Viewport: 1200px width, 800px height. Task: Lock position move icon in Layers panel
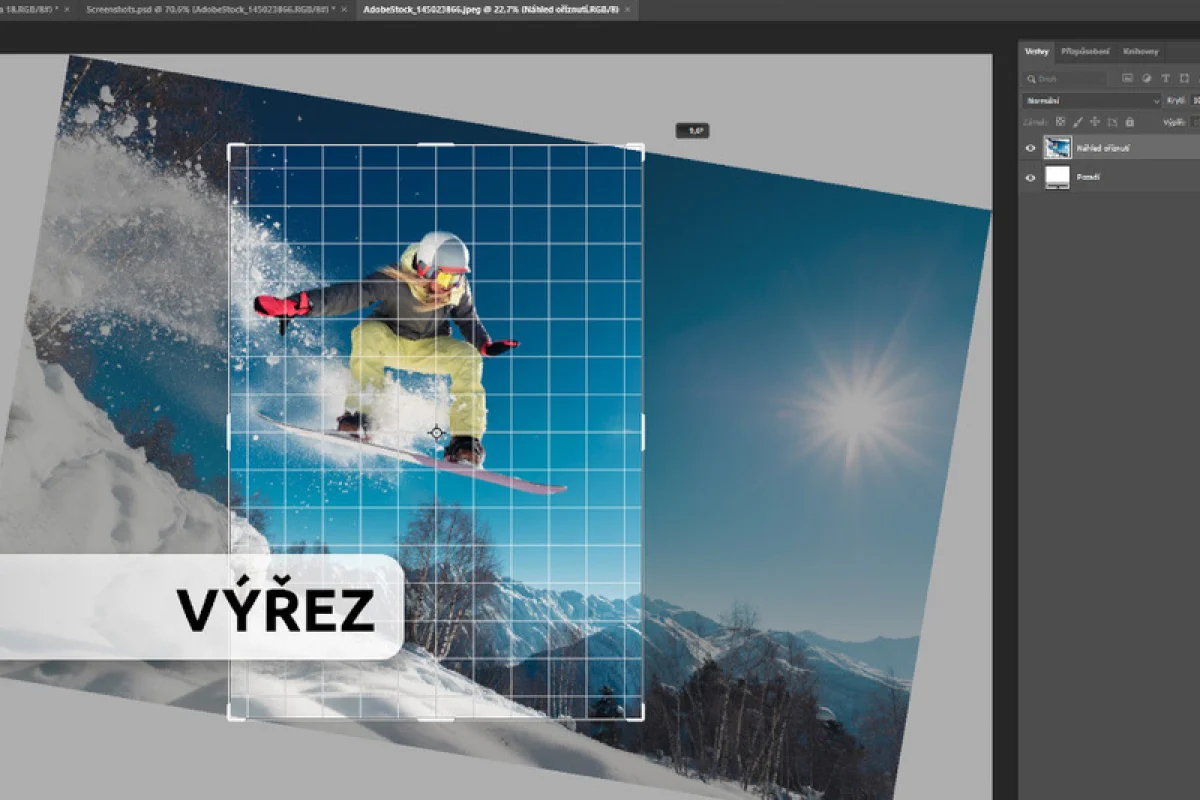(x=1095, y=122)
